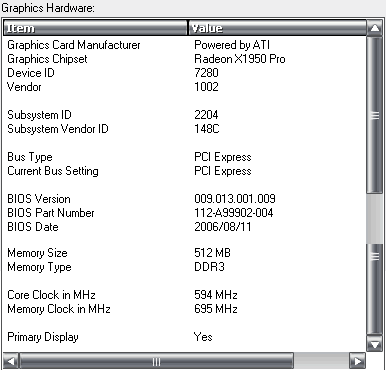
Task: Click the 148C value
Action: coord(207,129)
